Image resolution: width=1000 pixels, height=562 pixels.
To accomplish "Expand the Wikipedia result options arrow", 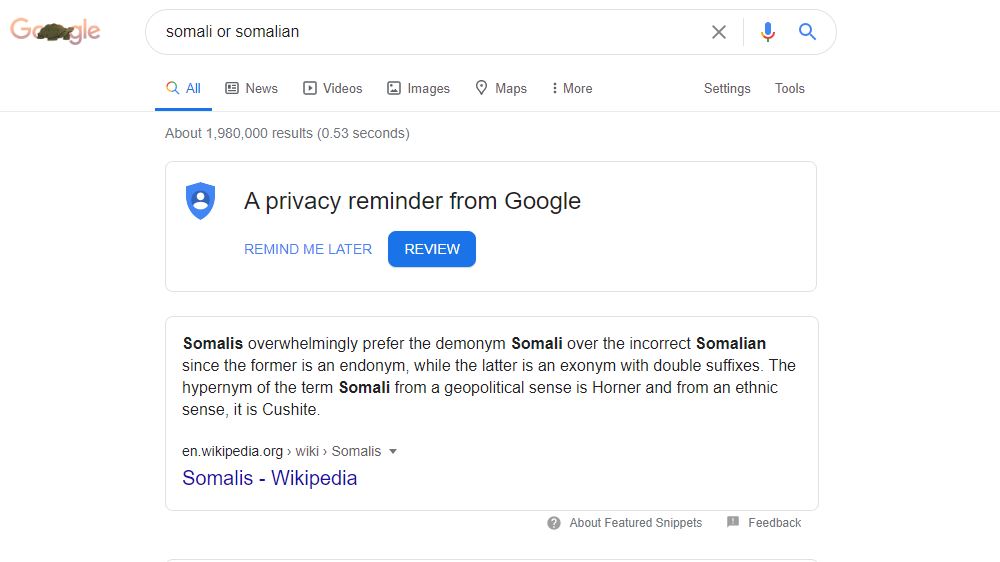I will pyautogui.click(x=393, y=452).
